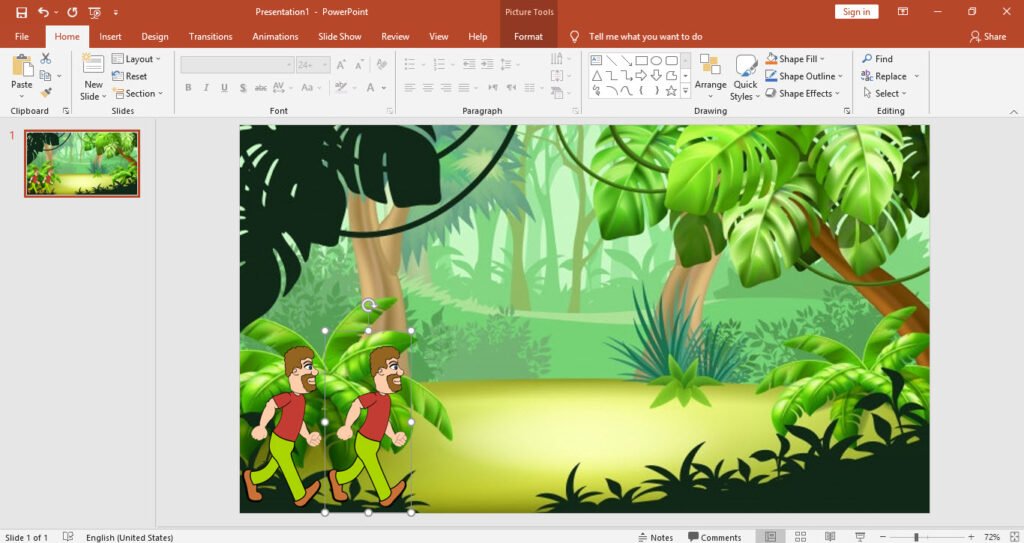
Task: Cut selection with the scissors icon
Action: pyautogui.click(x=45, y=59)
